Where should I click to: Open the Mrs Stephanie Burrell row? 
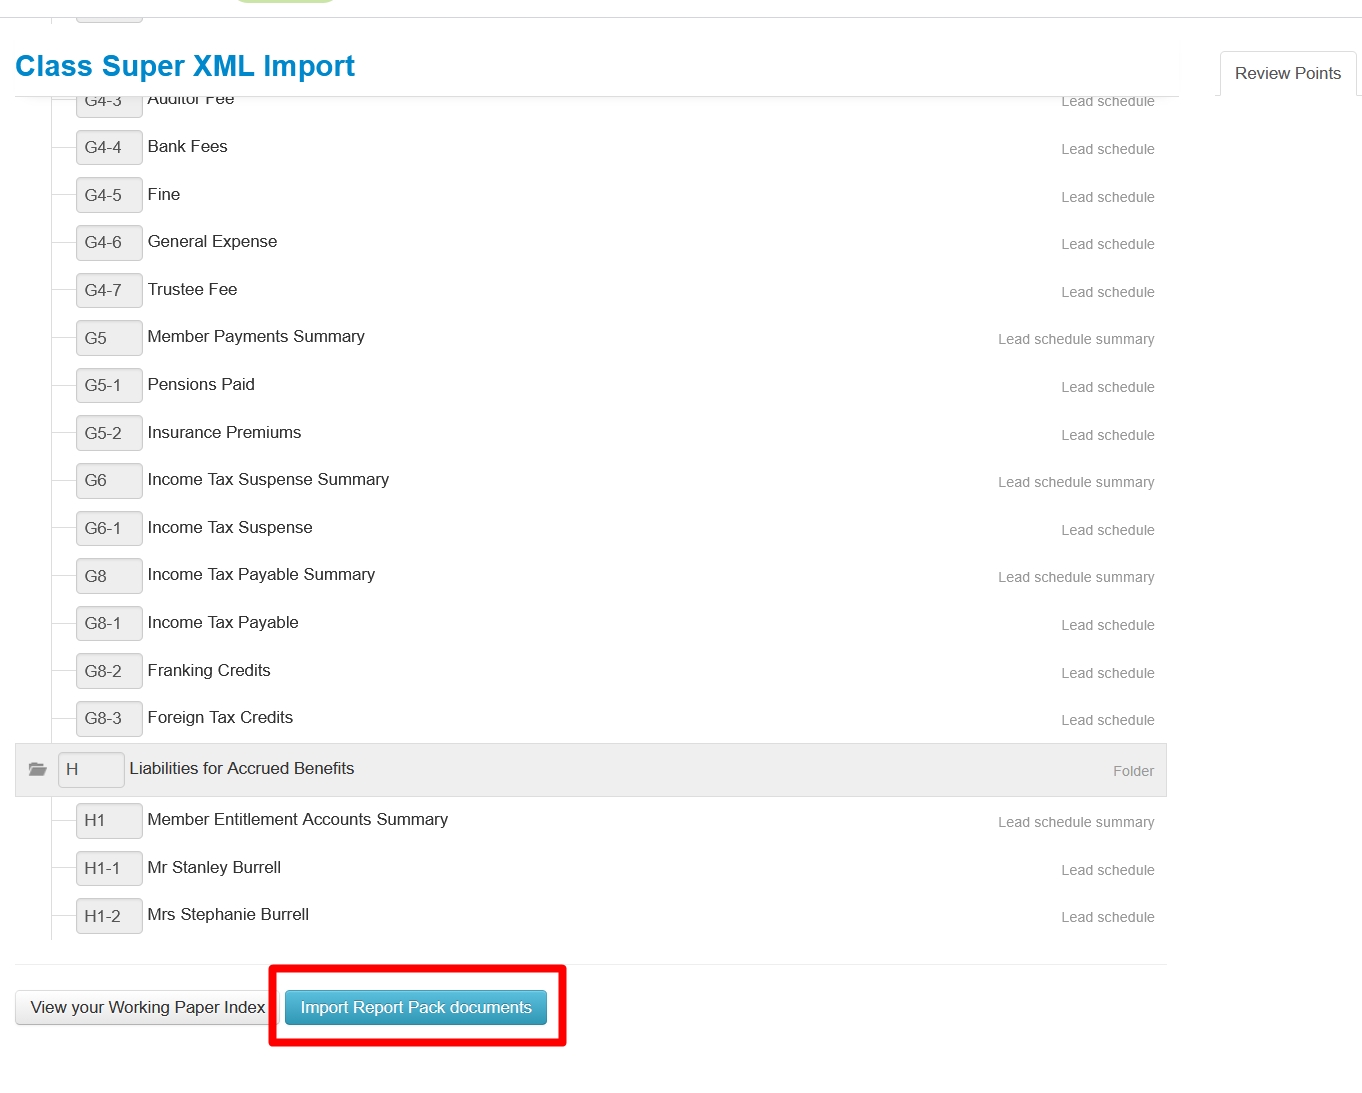tap(228, 915)
